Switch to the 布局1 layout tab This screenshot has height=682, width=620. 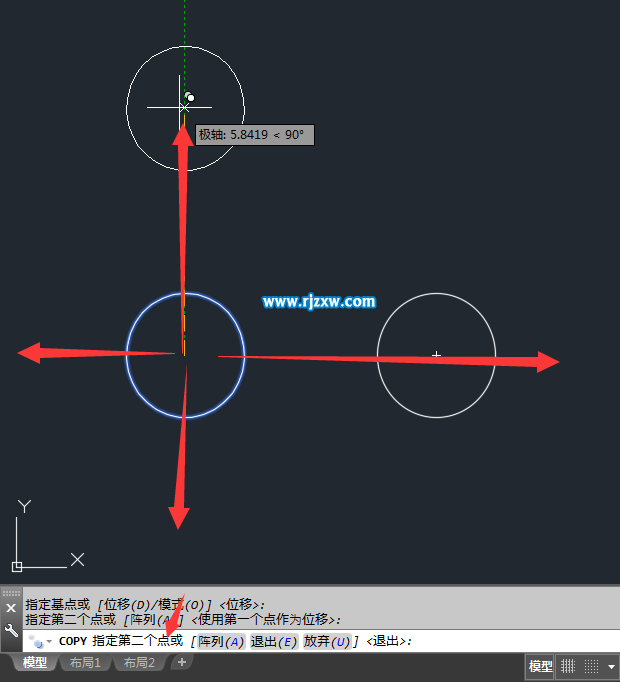pyautogui.click(x=85, y=662)
